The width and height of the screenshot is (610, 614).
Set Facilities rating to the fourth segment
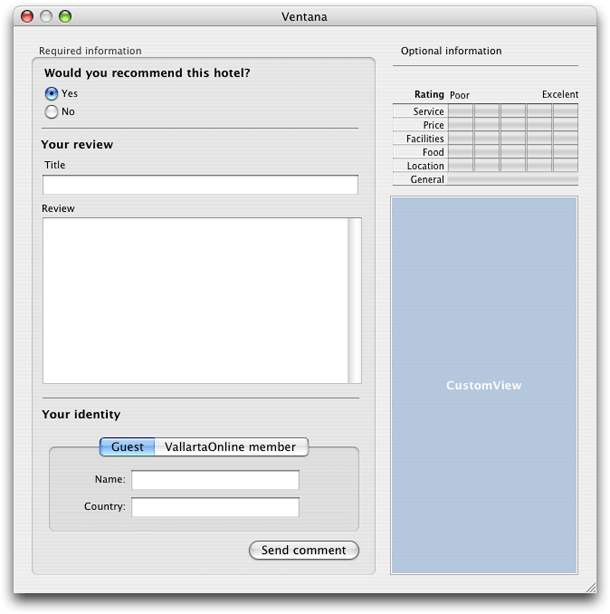tap(540, 138)
